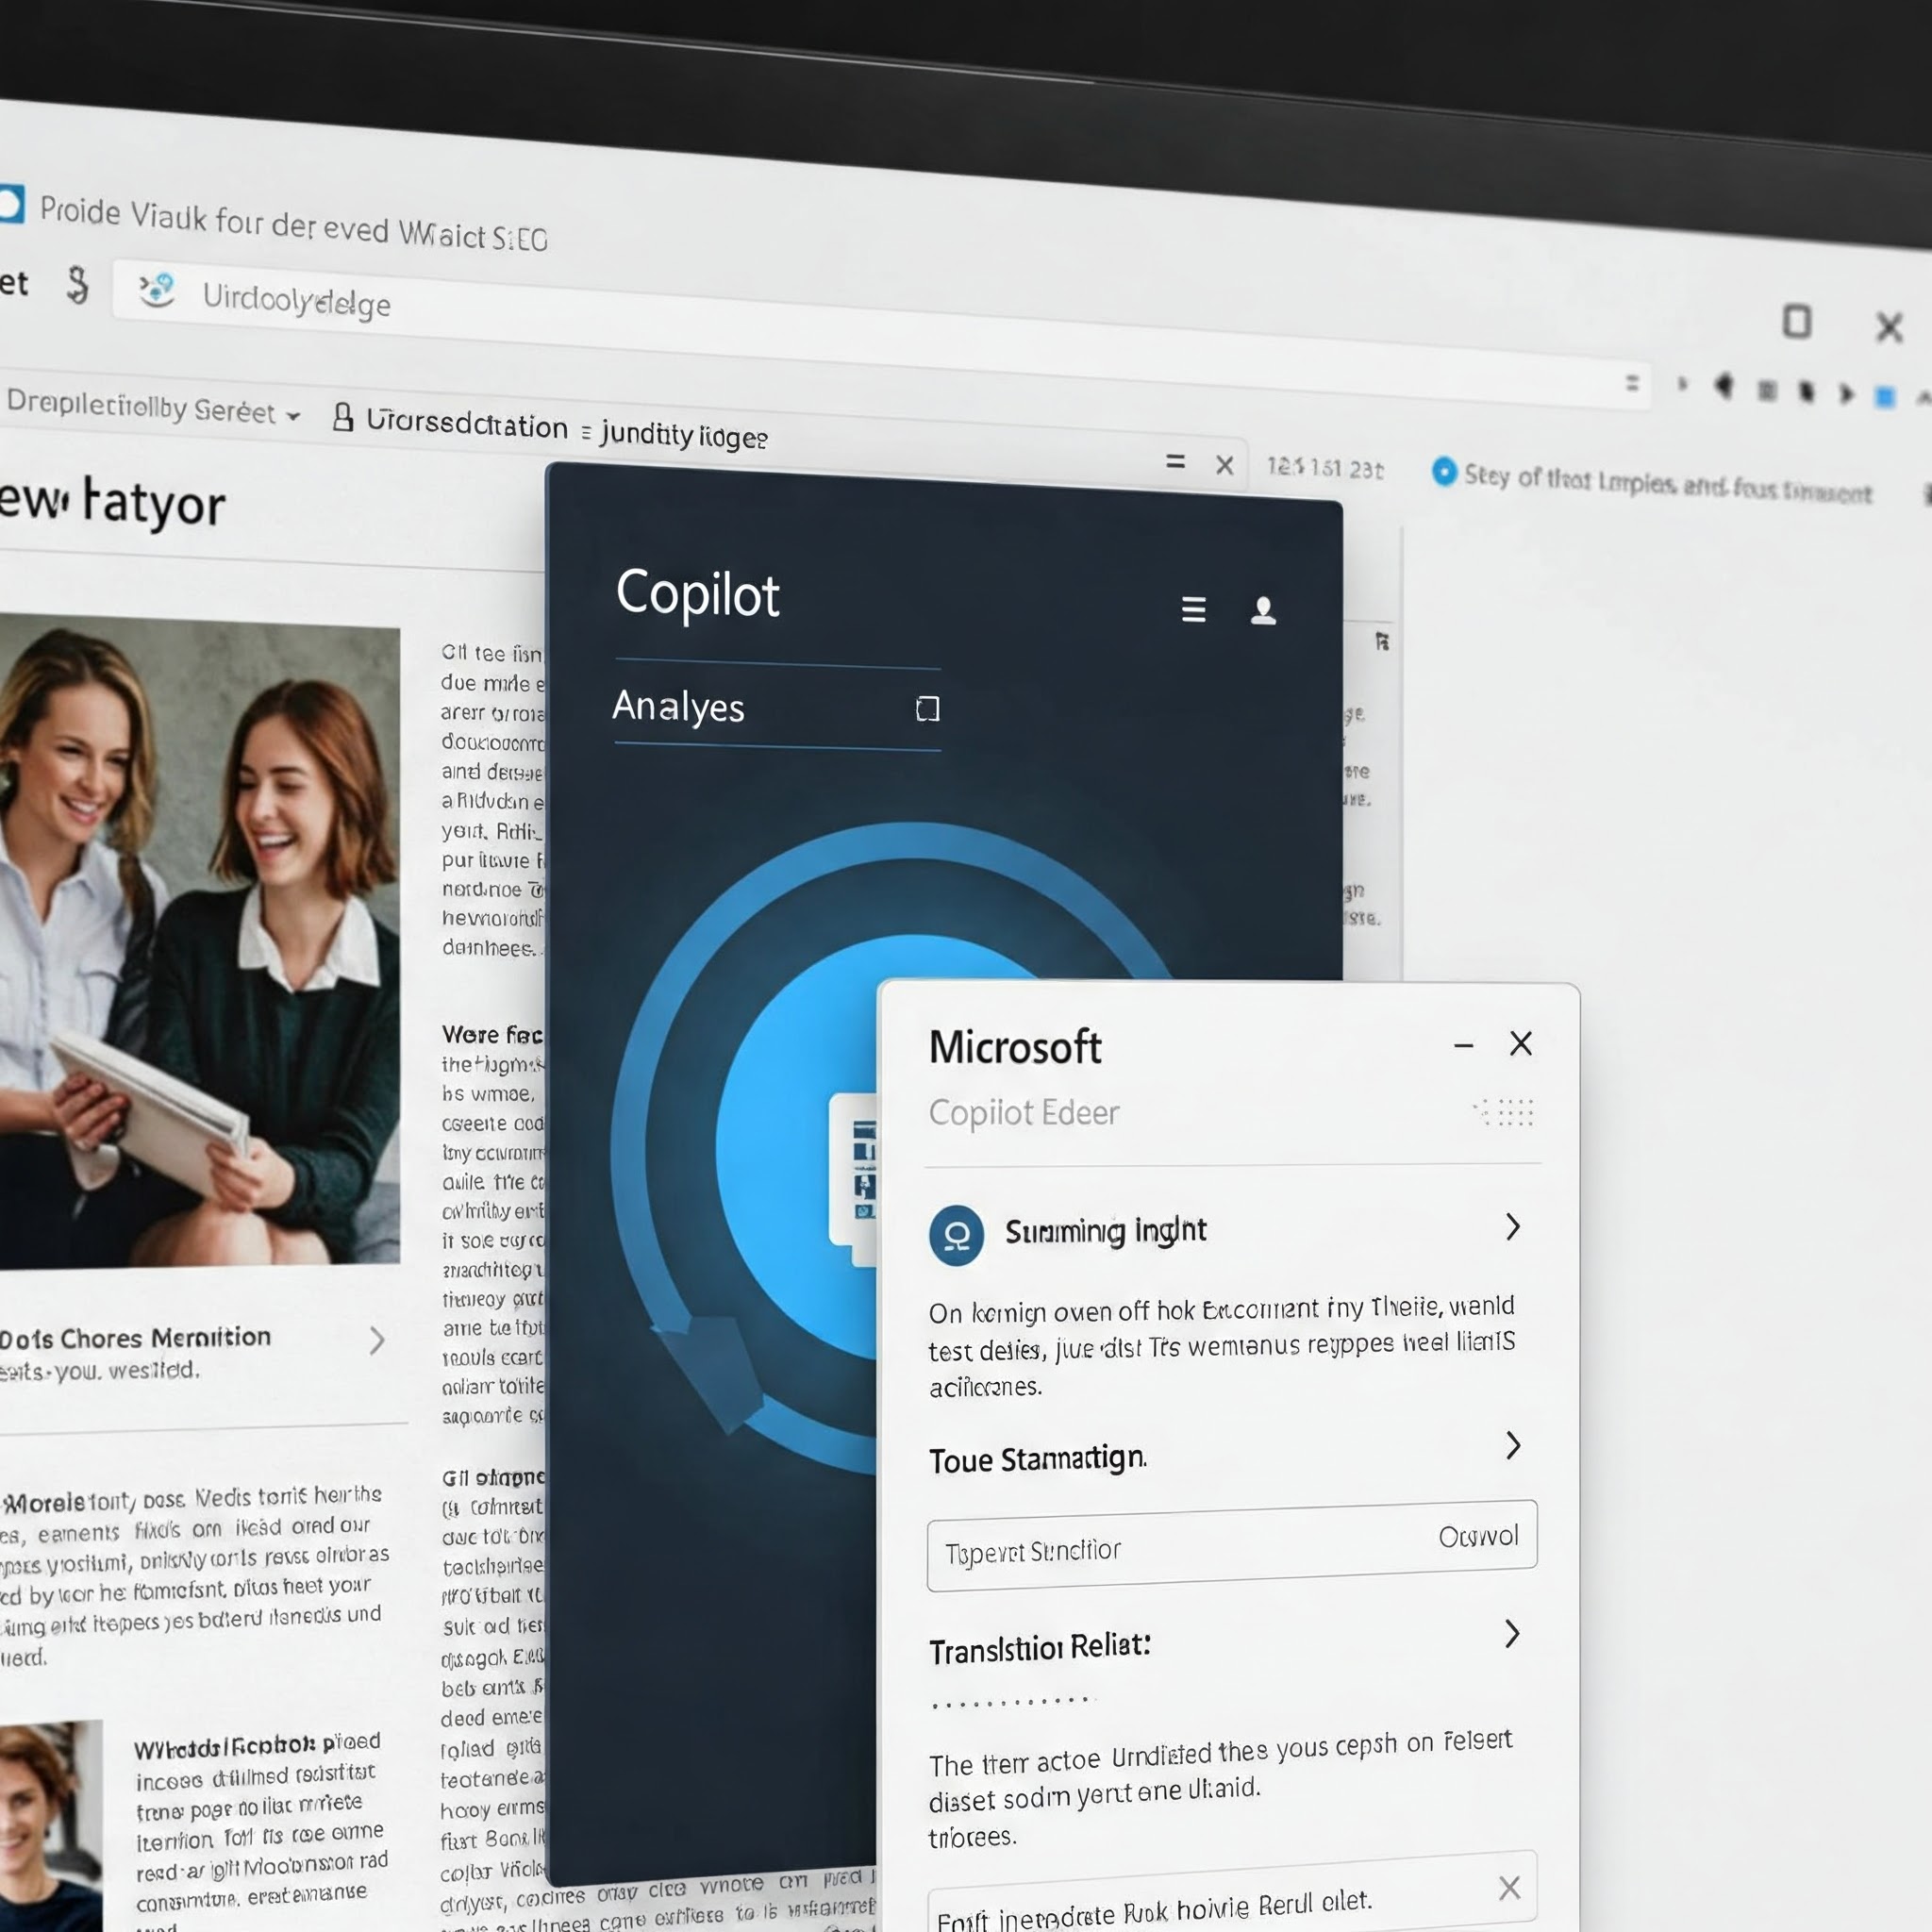1932x1932 pixels.
Task: Click the equals icon on the tab strip
Action: (x=1175, y=461)
